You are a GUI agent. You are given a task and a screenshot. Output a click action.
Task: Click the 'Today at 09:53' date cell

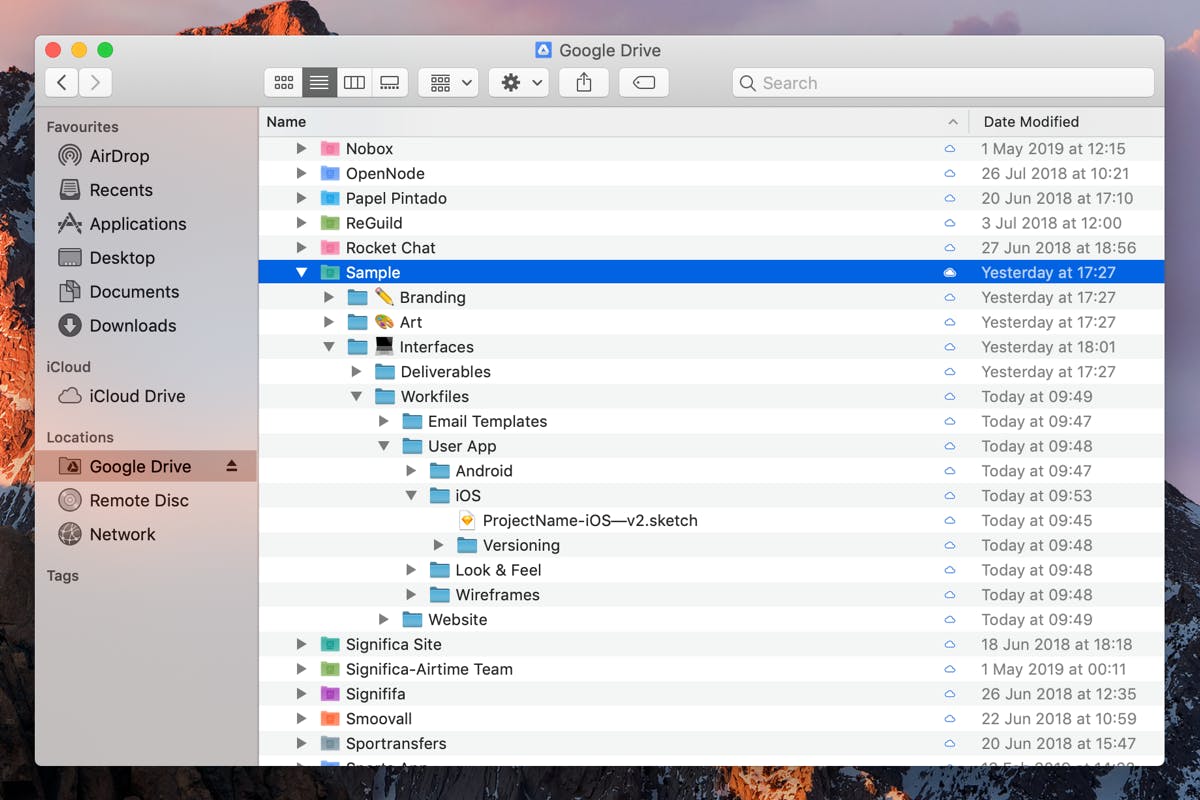[x=1037, y=496]
